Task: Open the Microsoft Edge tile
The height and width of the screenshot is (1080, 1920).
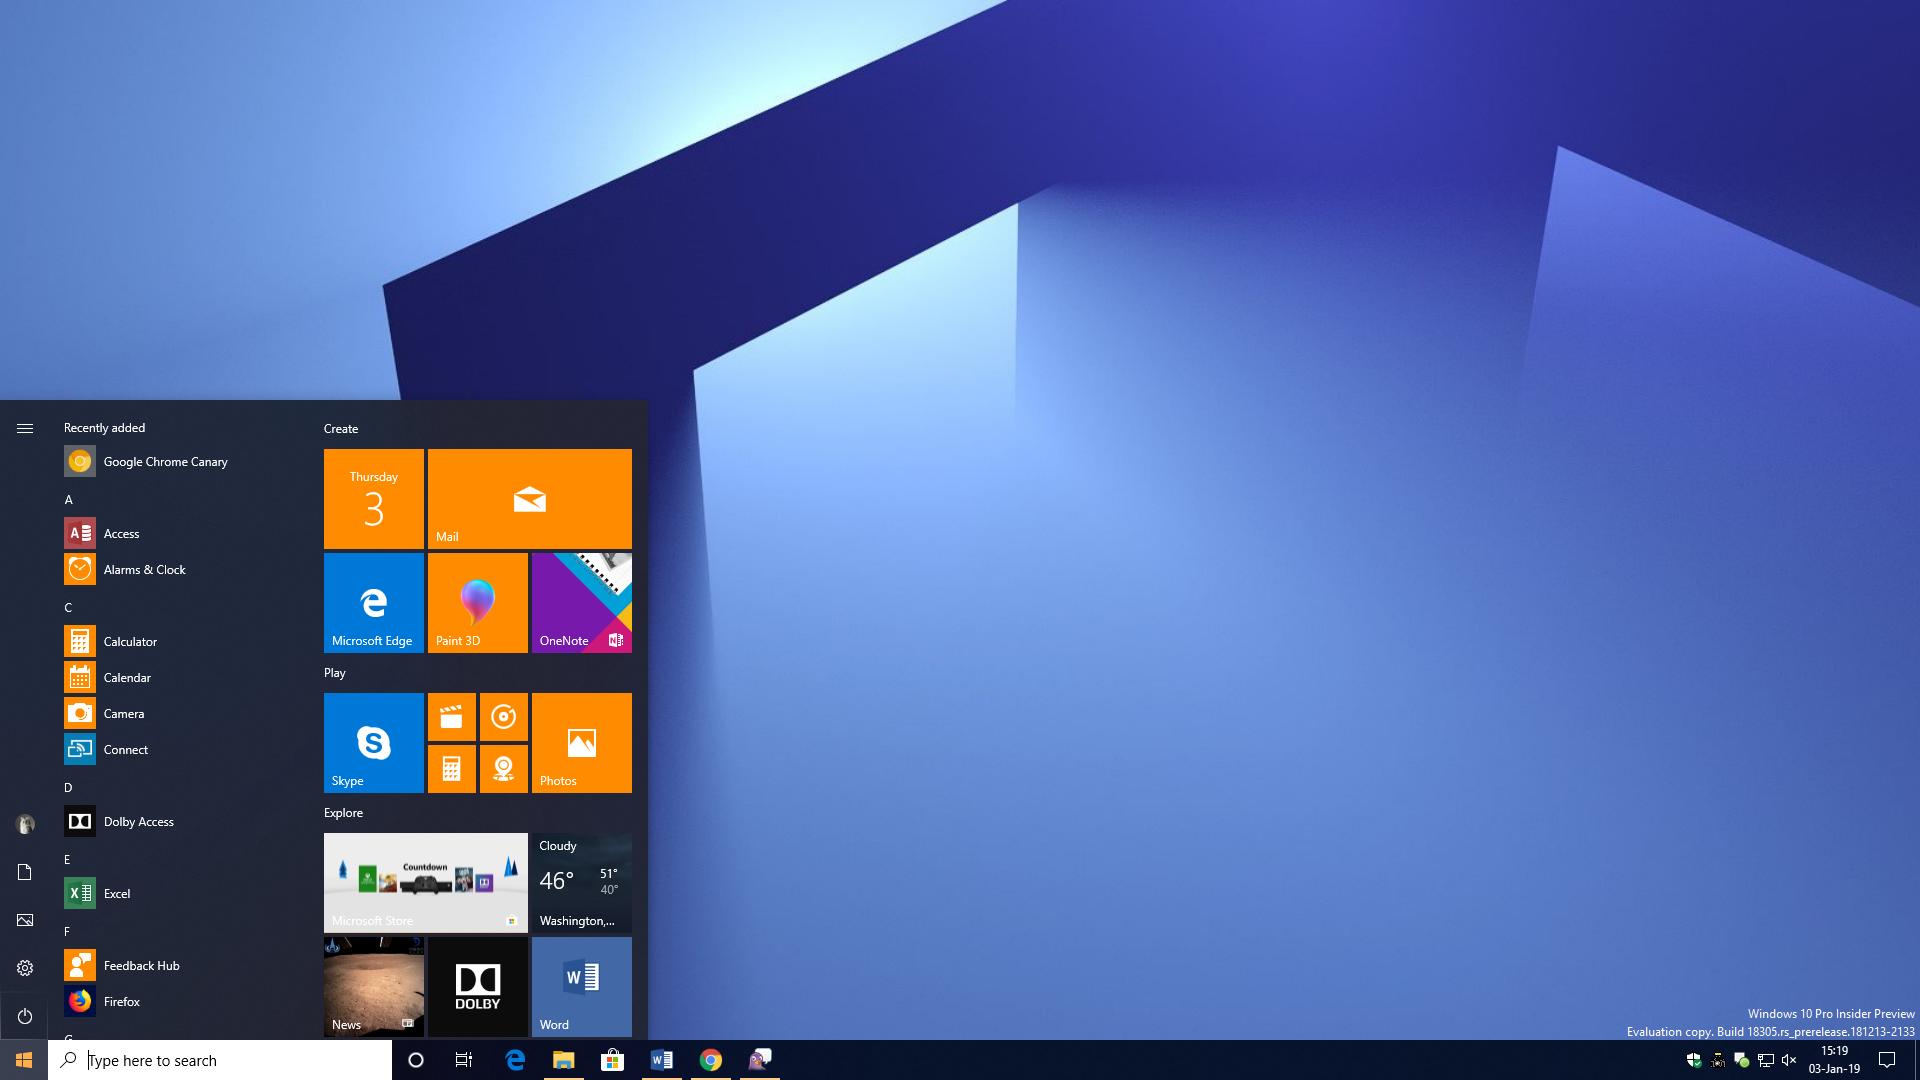Action: [x=374, y=603]
